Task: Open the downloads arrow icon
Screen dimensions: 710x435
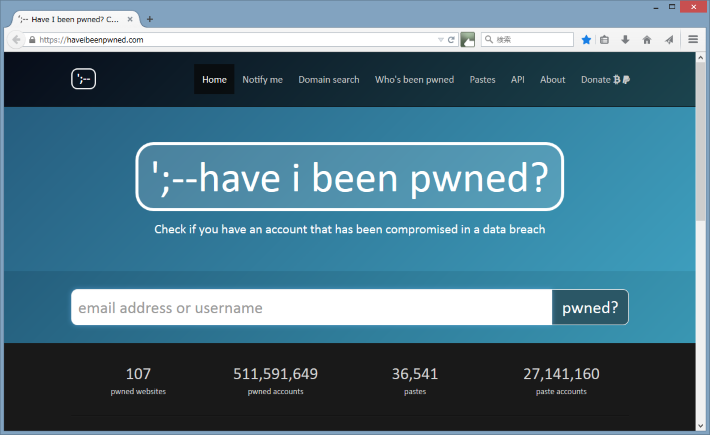Action: coord(625,40)
